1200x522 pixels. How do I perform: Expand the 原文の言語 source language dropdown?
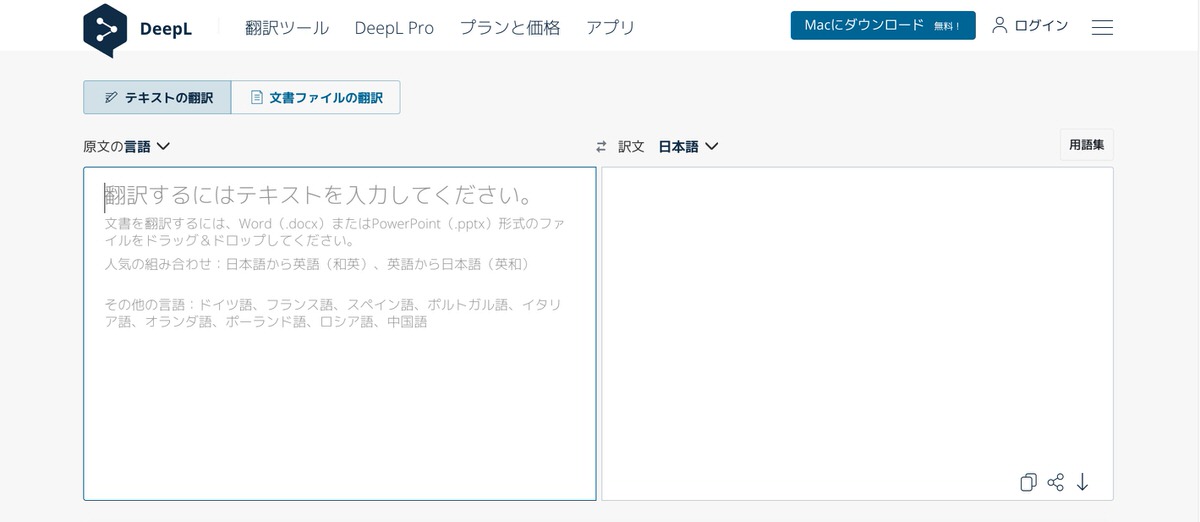coord(127,146)
